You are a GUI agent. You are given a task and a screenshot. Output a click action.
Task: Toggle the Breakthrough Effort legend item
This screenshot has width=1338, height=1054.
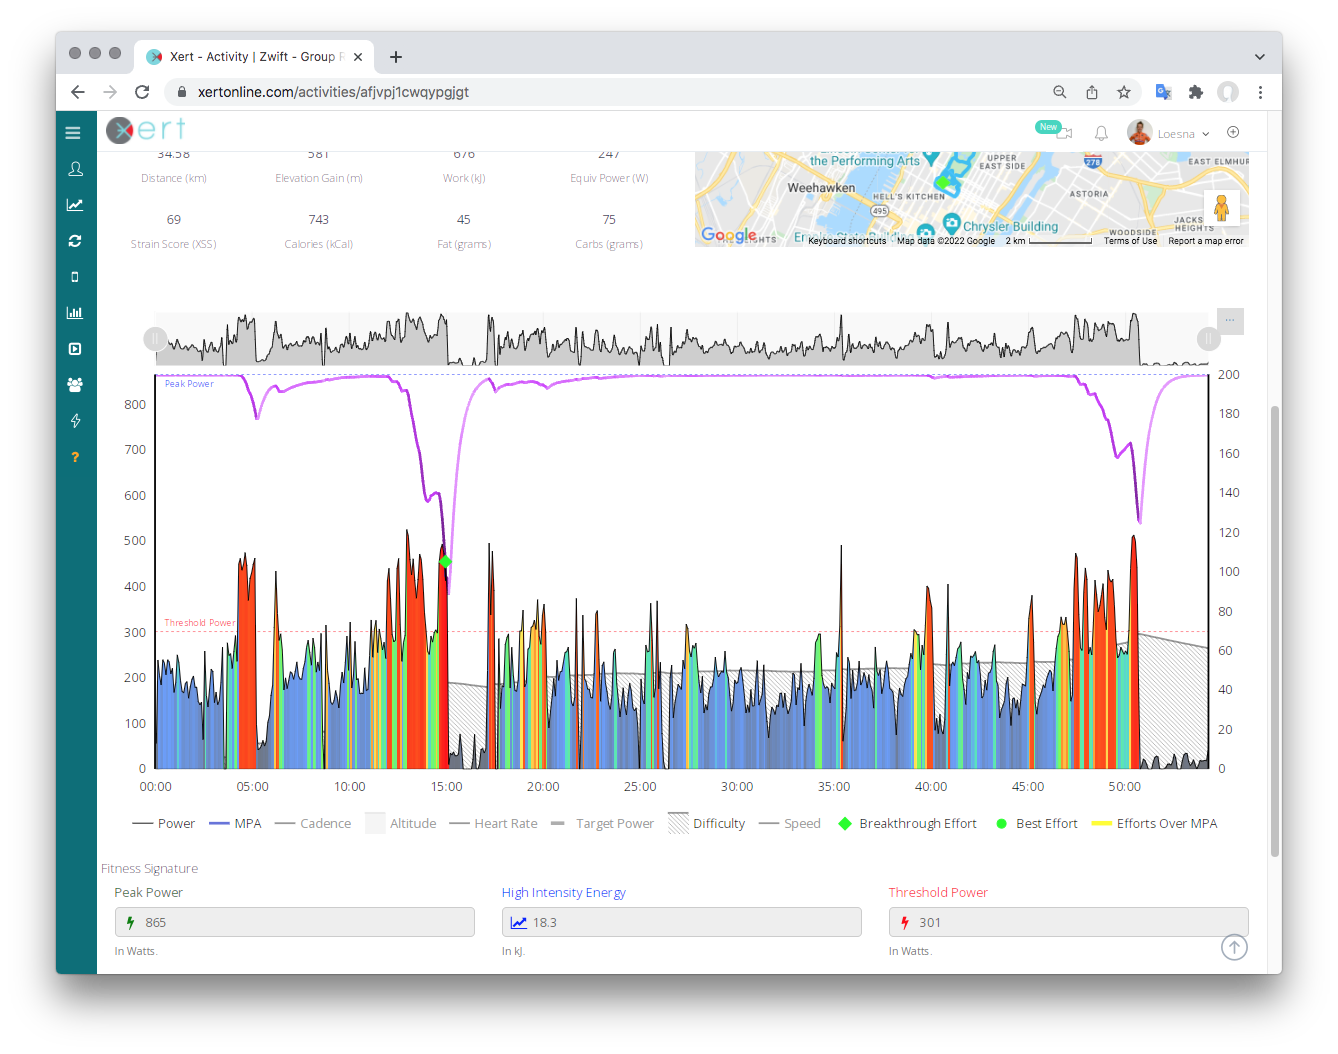click(x=908, y=824)
